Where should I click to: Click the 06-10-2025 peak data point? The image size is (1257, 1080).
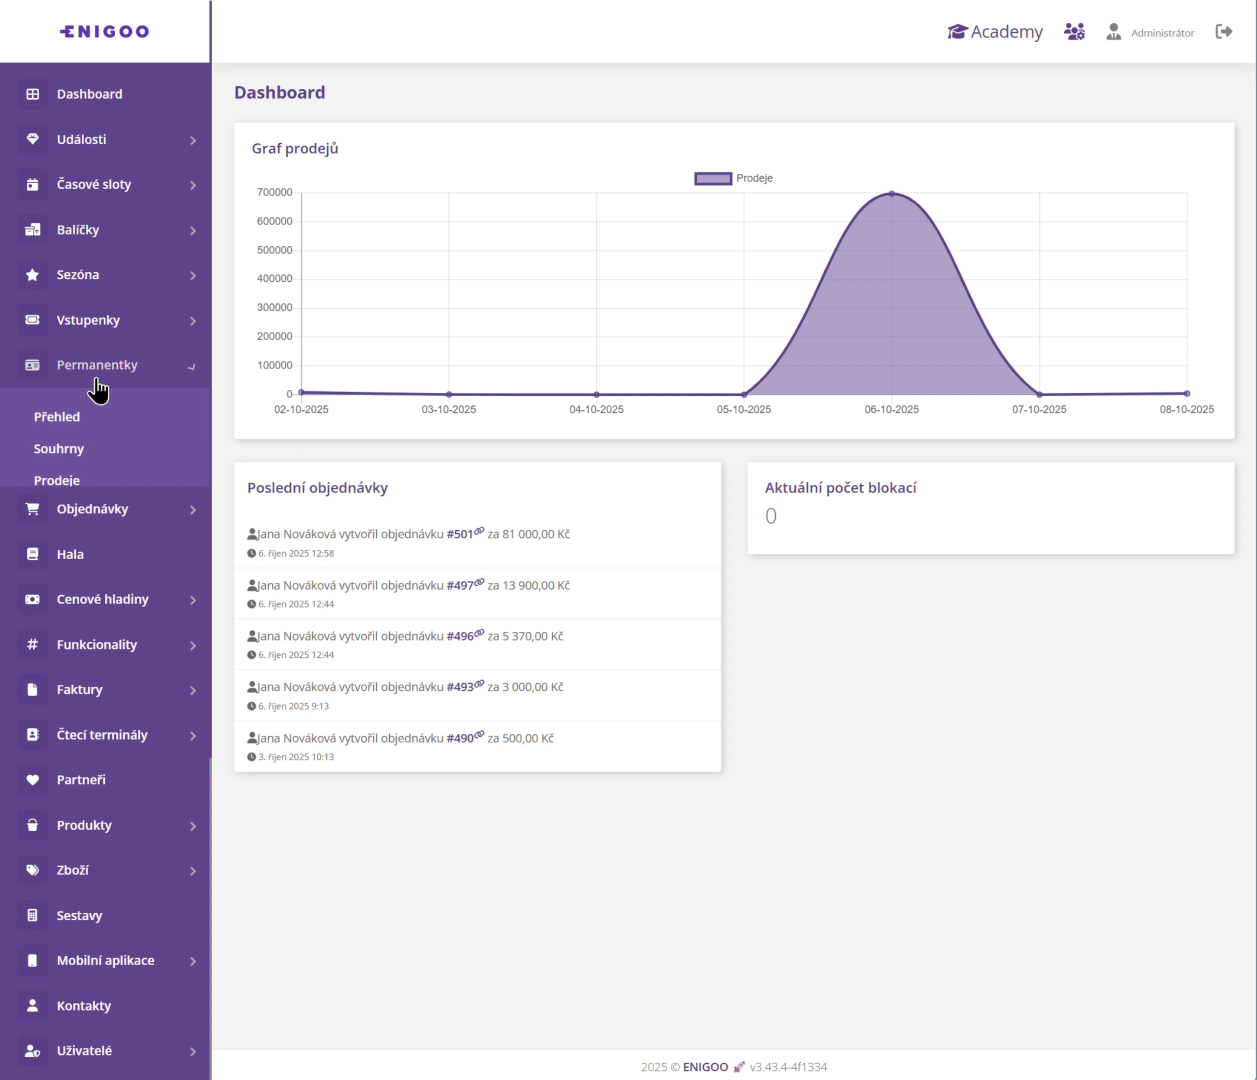click(x=892, y=194)
